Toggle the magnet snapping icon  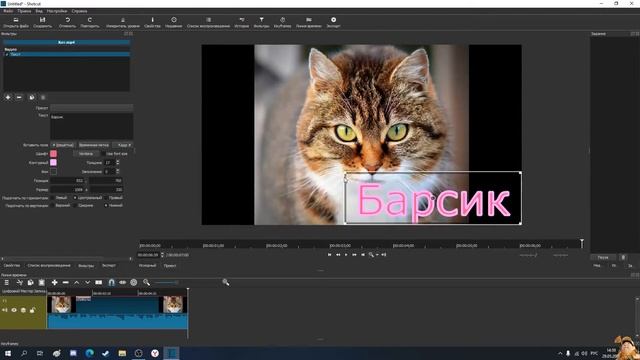click(x=111, y=282)
